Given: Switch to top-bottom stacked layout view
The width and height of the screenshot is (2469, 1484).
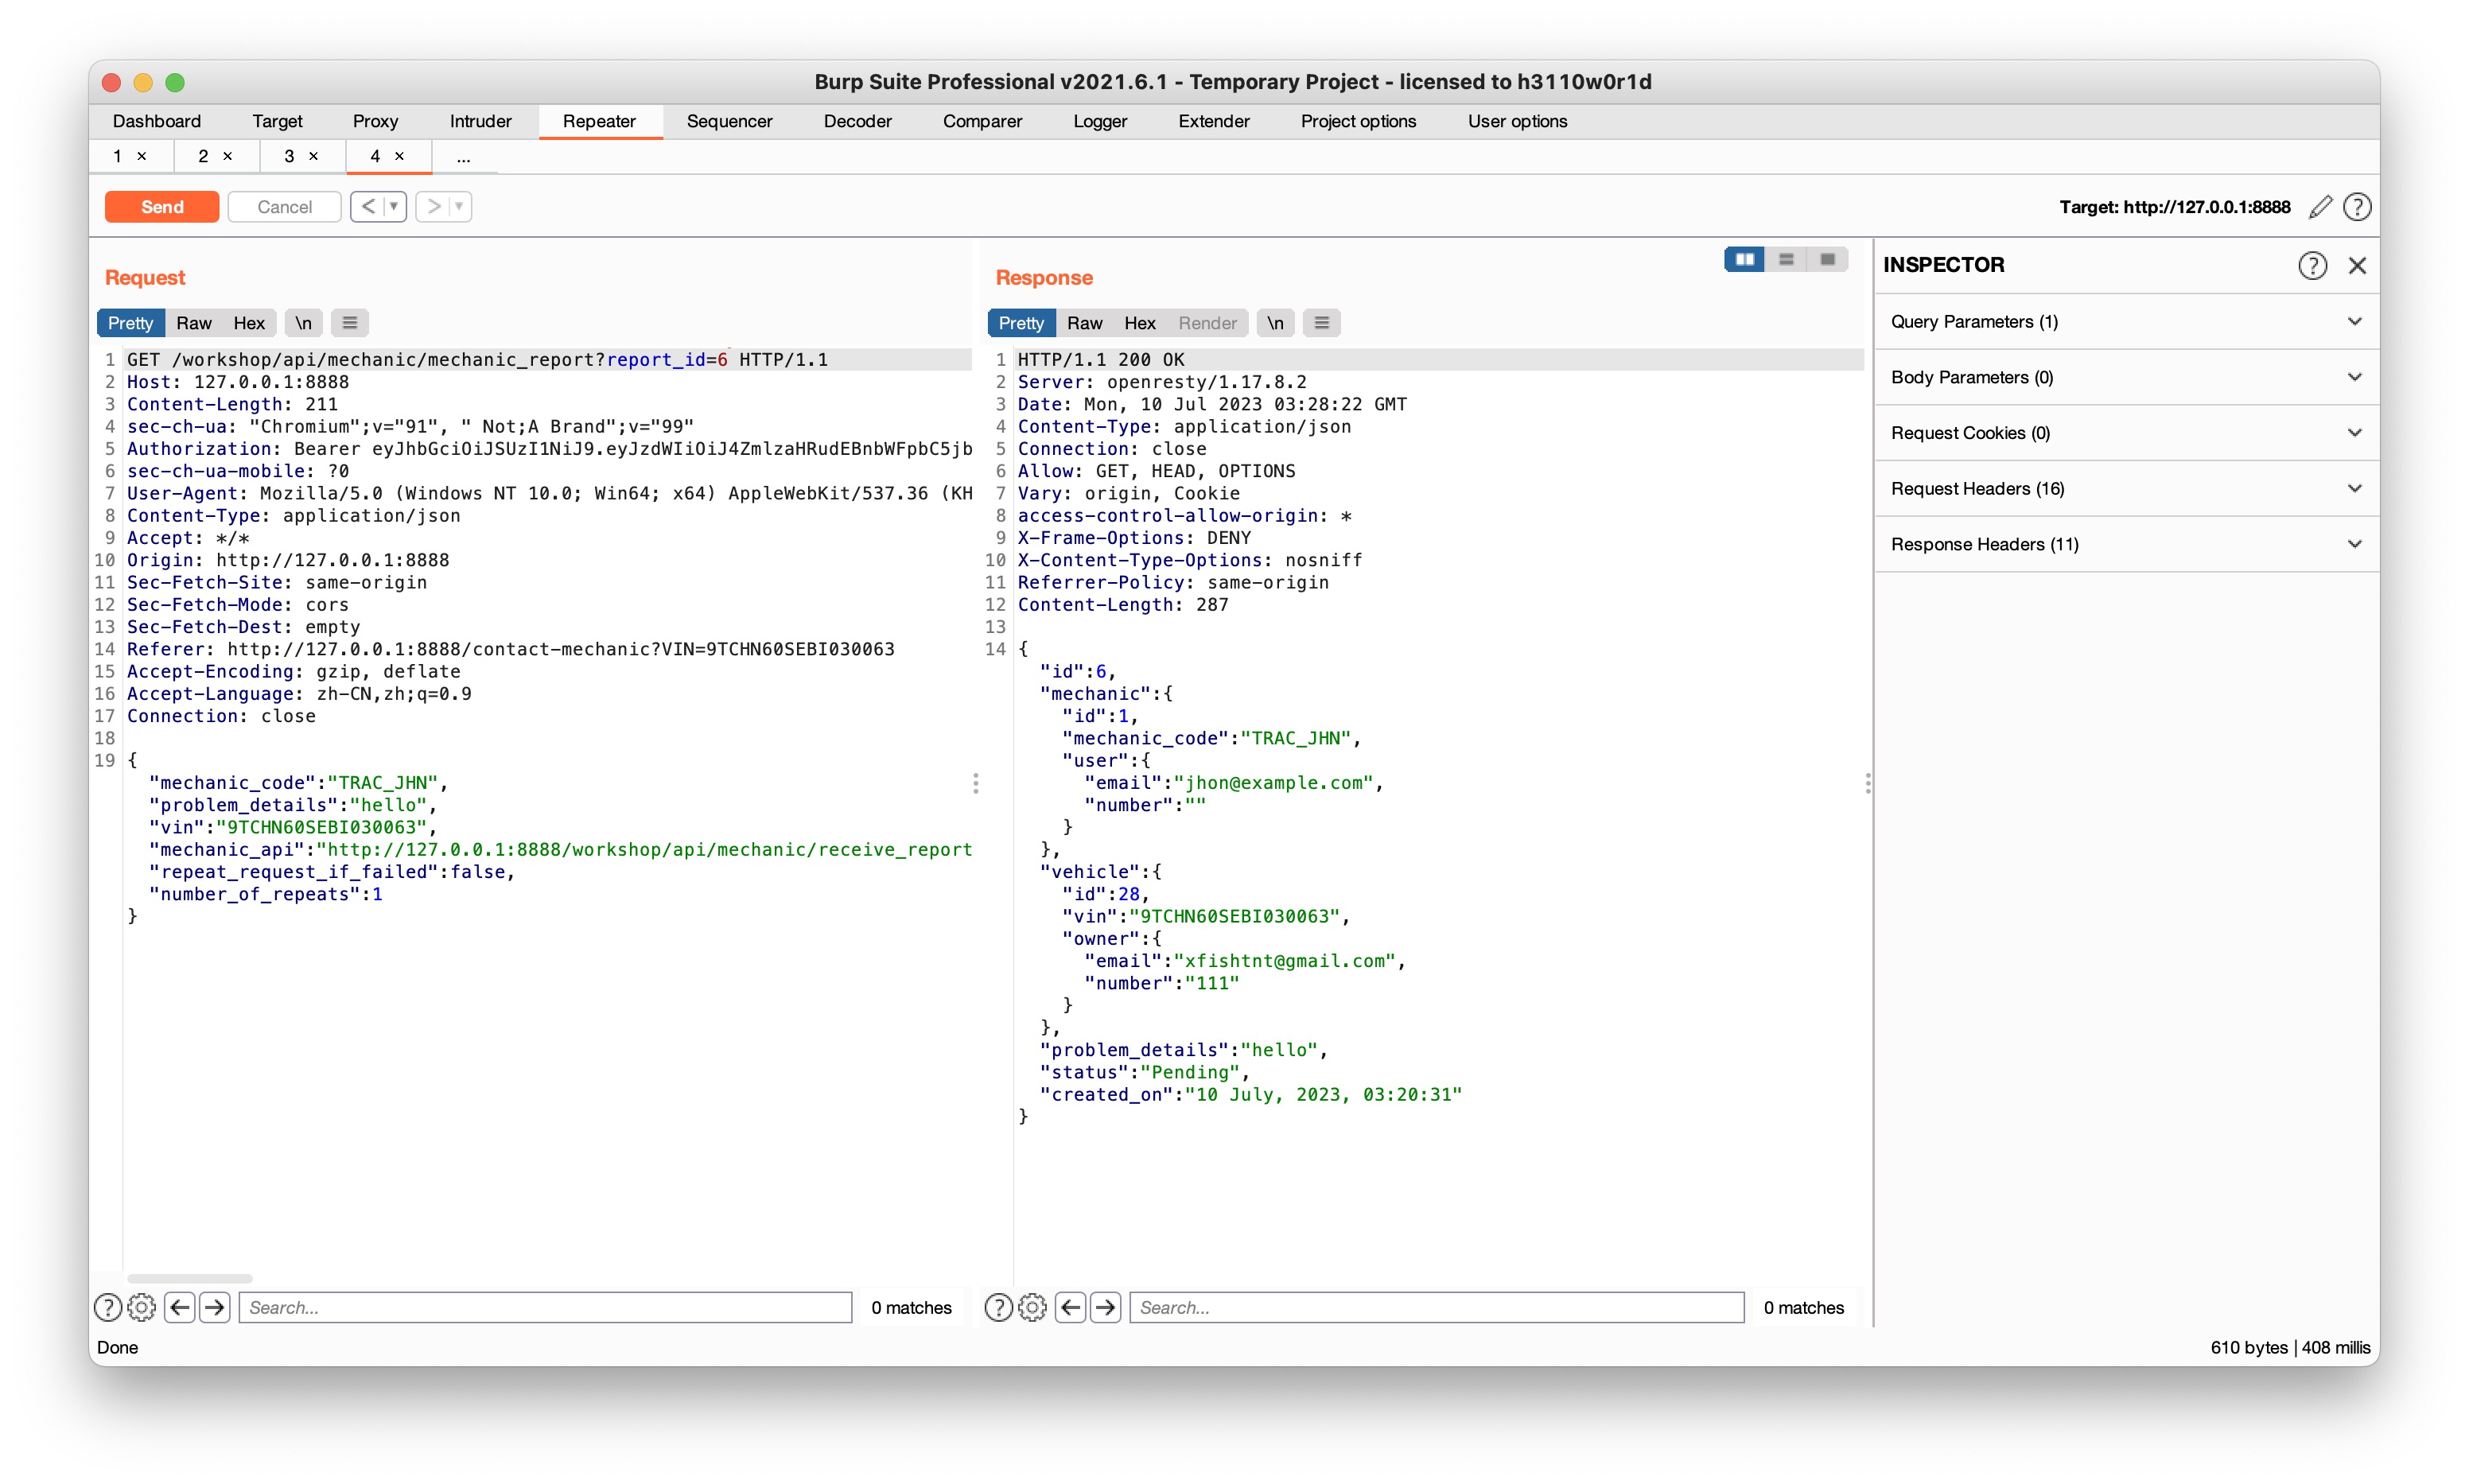Looking at the screenshot, I should [x=1786, y=260].
